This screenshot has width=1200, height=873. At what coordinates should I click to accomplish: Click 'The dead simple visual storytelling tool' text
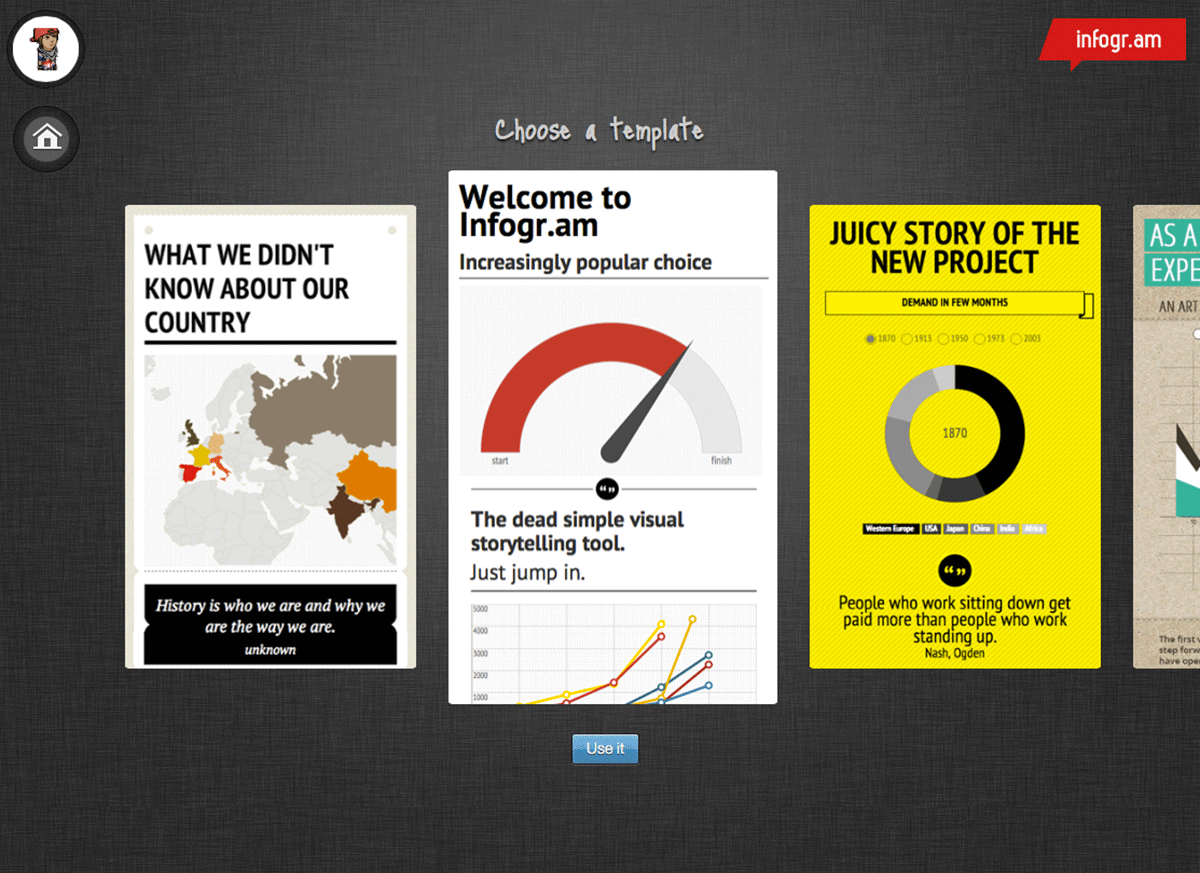(577, 532)
